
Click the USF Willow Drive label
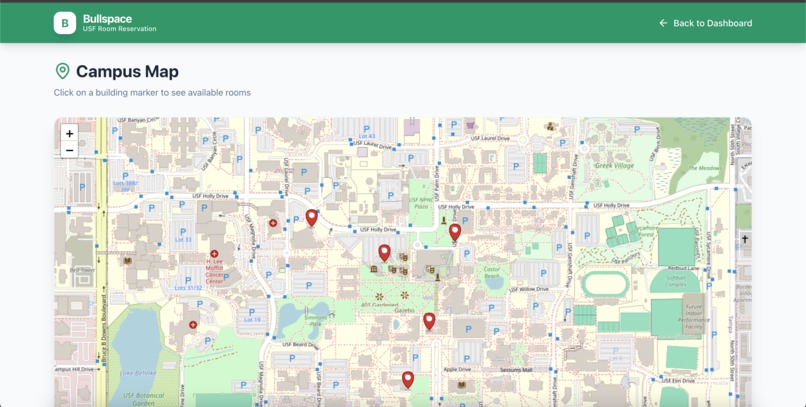[x=529, y=289]
